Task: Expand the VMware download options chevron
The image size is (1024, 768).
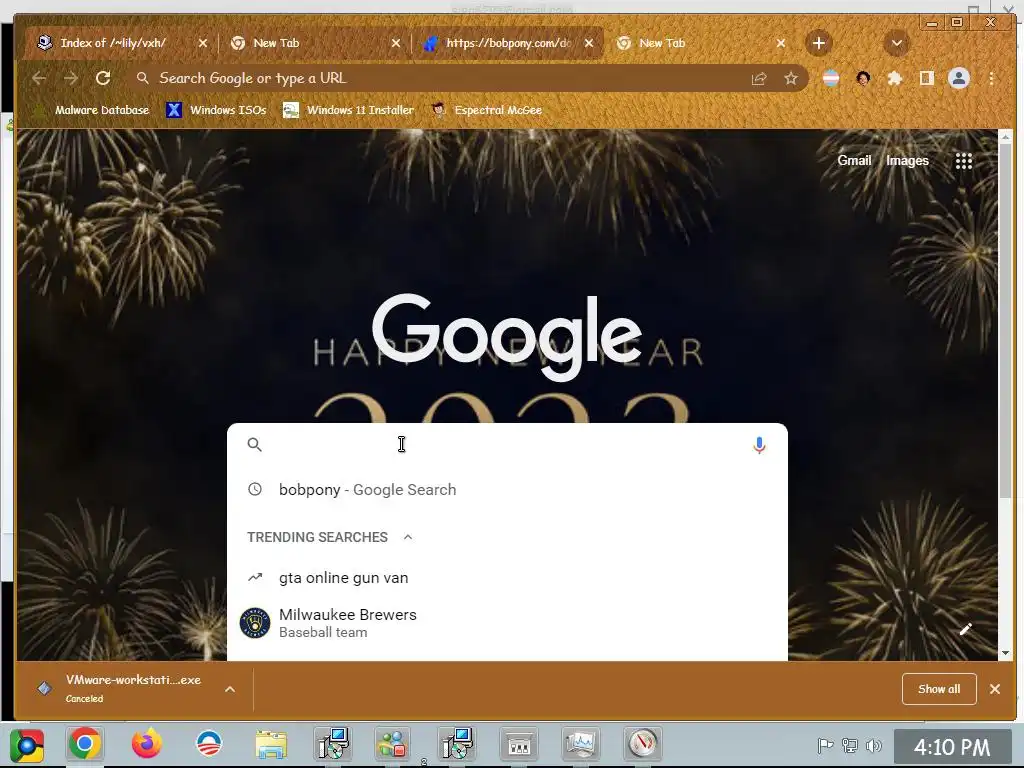Action: 230,689
